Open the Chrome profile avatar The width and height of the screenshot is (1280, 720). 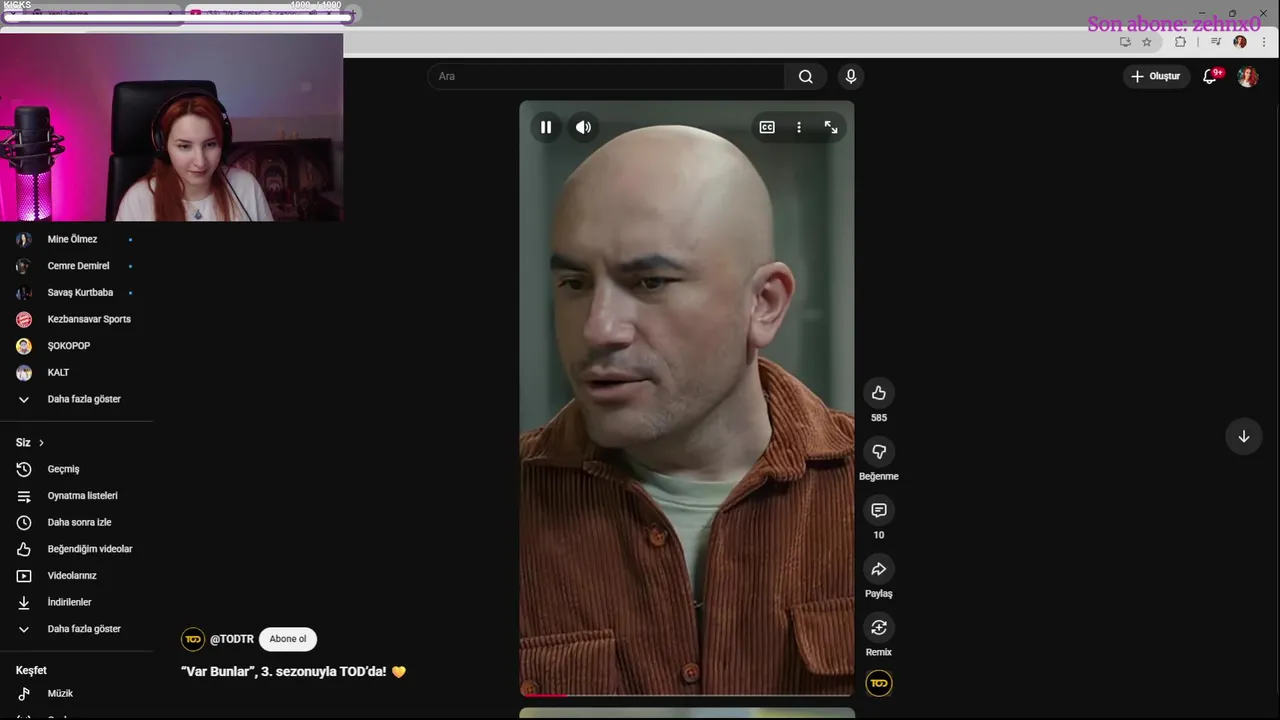[1240, 42]
